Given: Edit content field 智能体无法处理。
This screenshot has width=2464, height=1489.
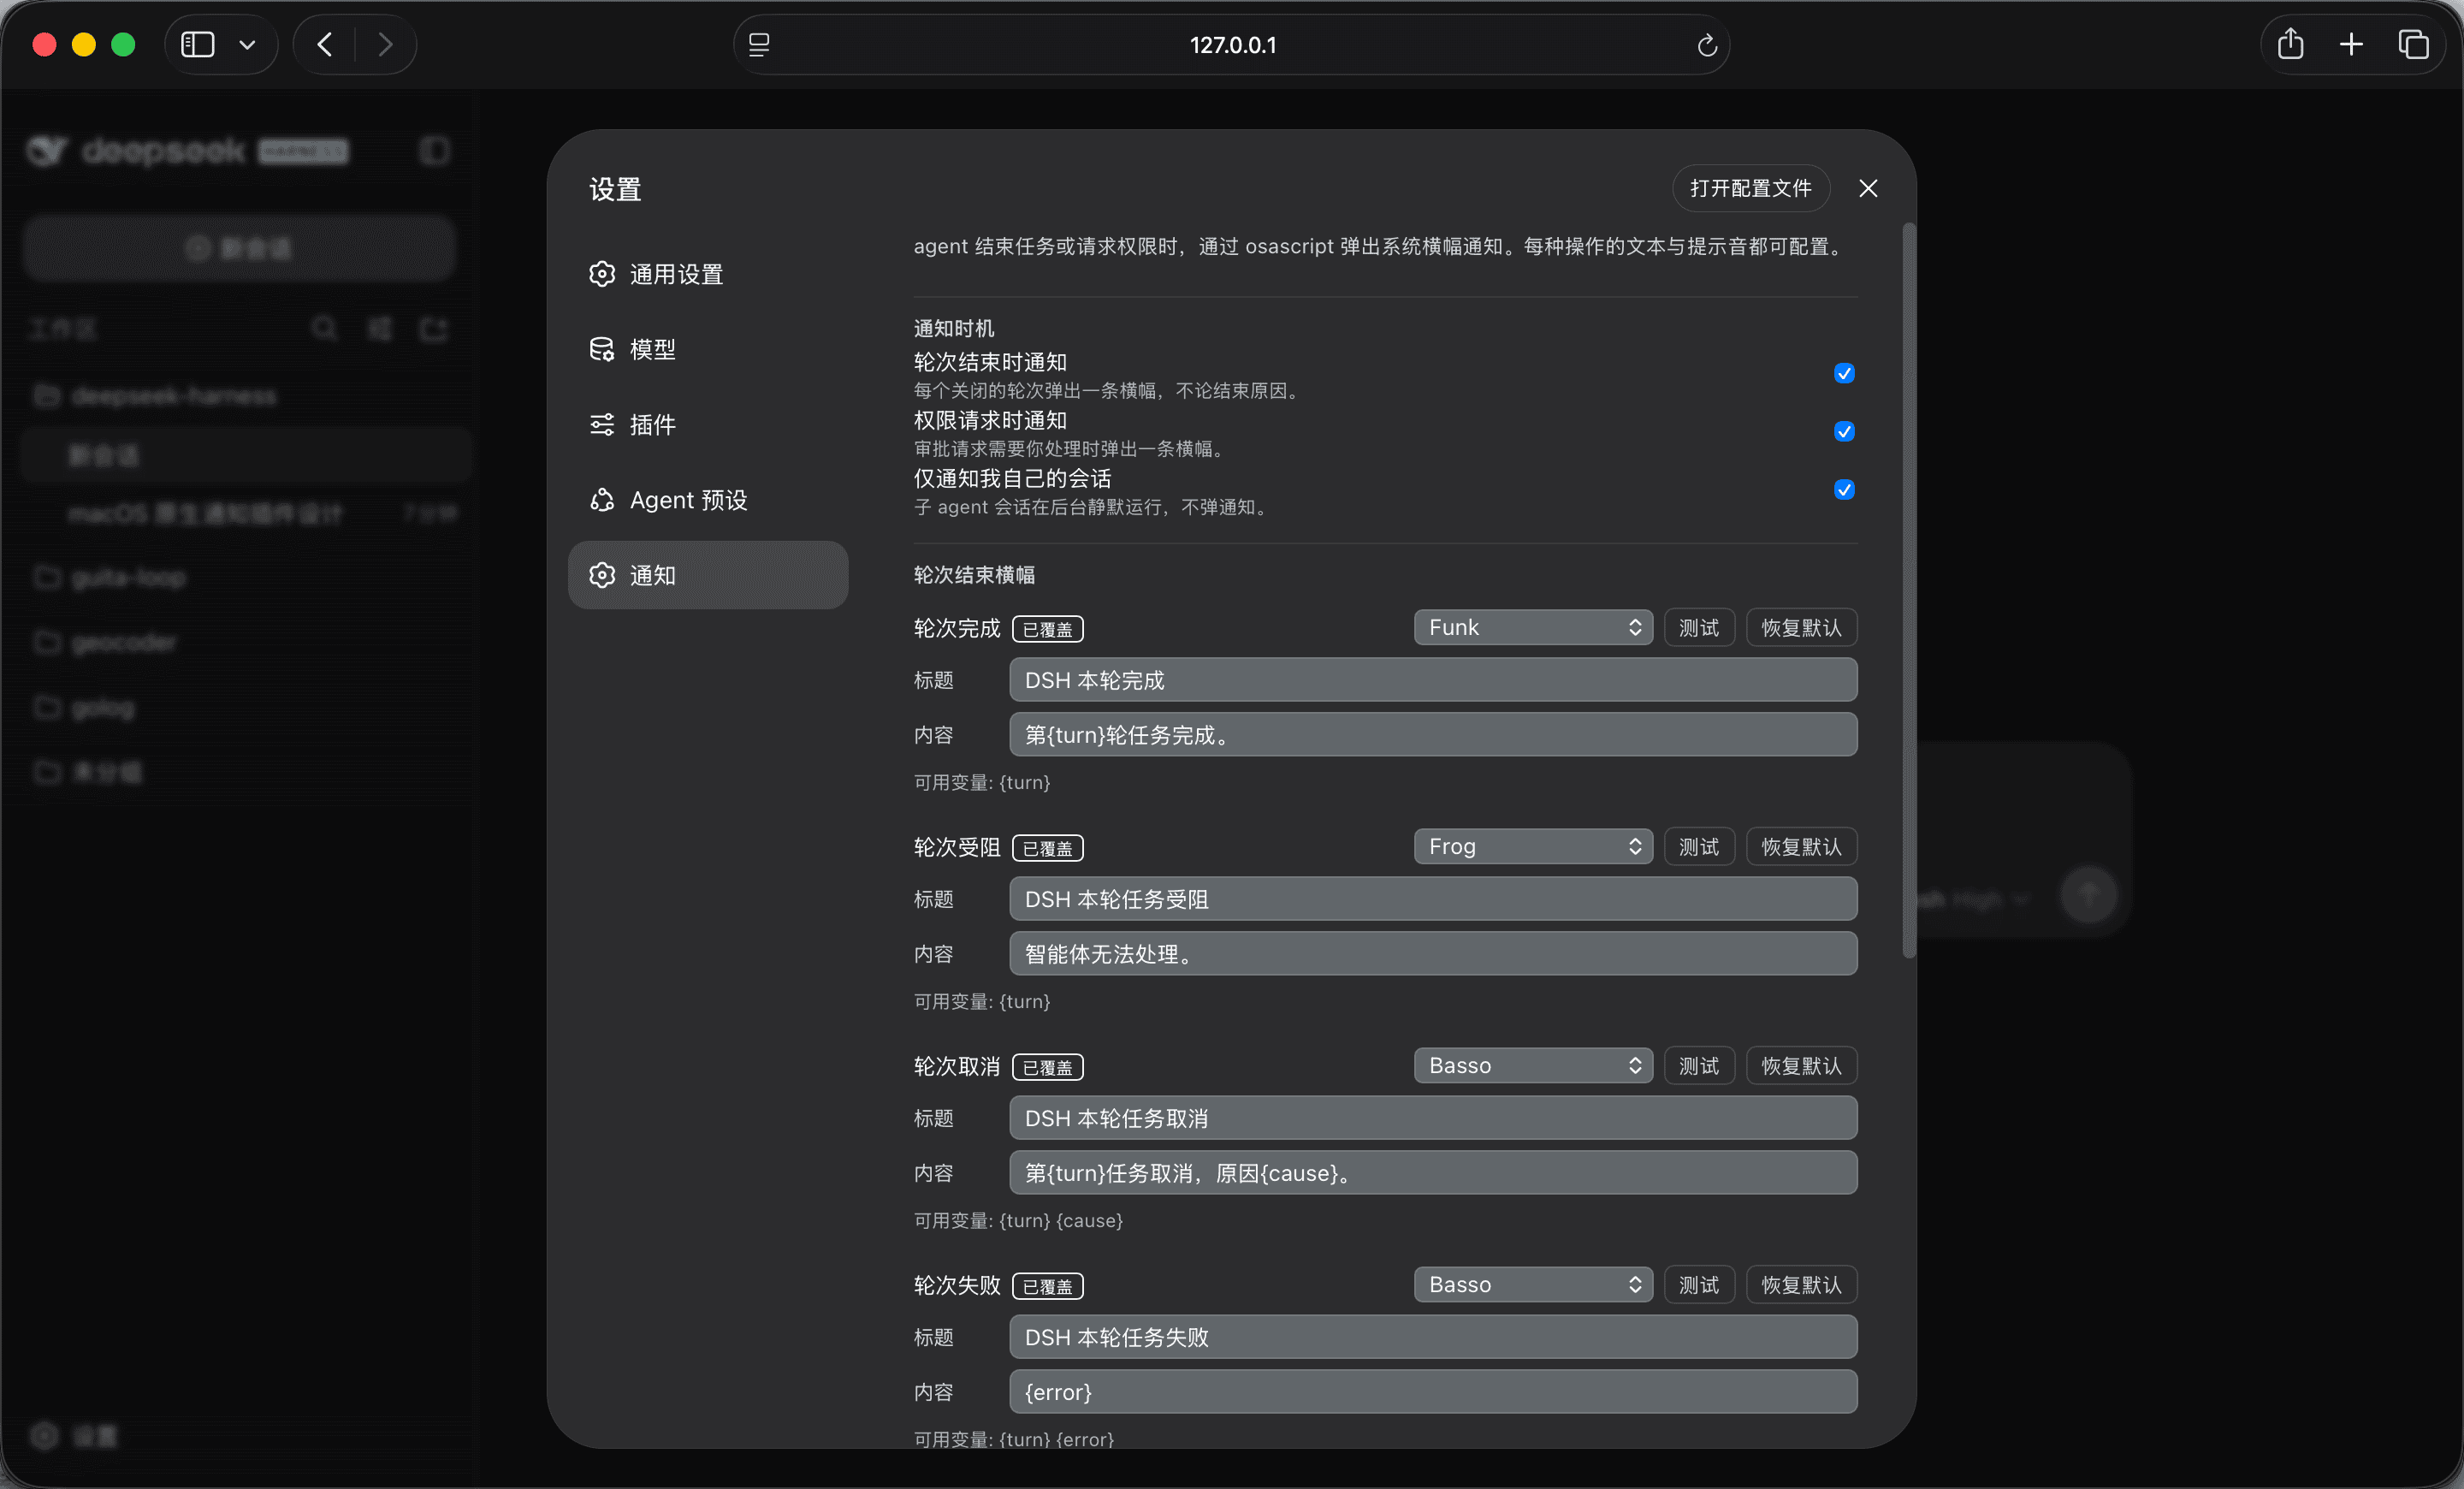Looking at the screenshot, I should (1433, 954).
